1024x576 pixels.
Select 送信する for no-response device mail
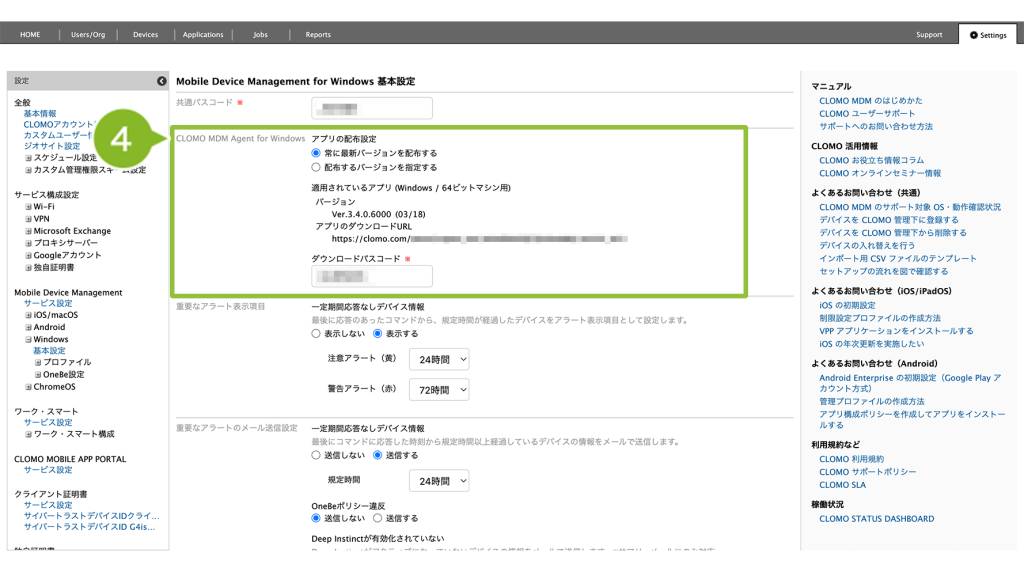pos(377,455)
